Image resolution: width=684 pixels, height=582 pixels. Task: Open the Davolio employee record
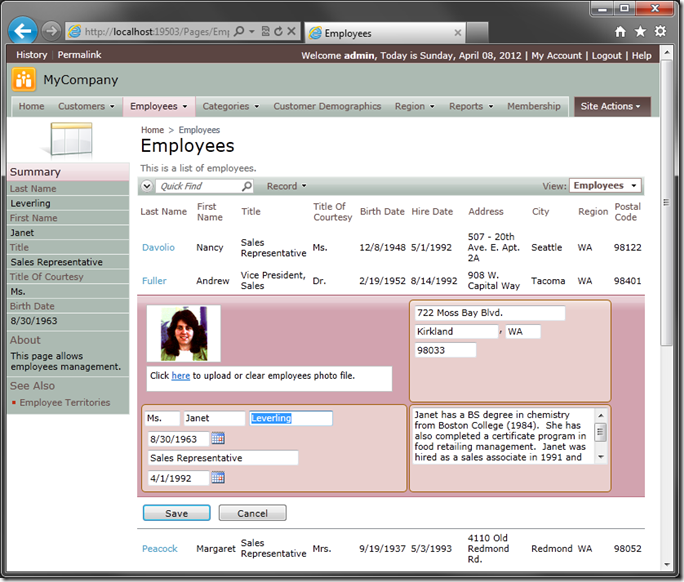click(x=158, y=247)
